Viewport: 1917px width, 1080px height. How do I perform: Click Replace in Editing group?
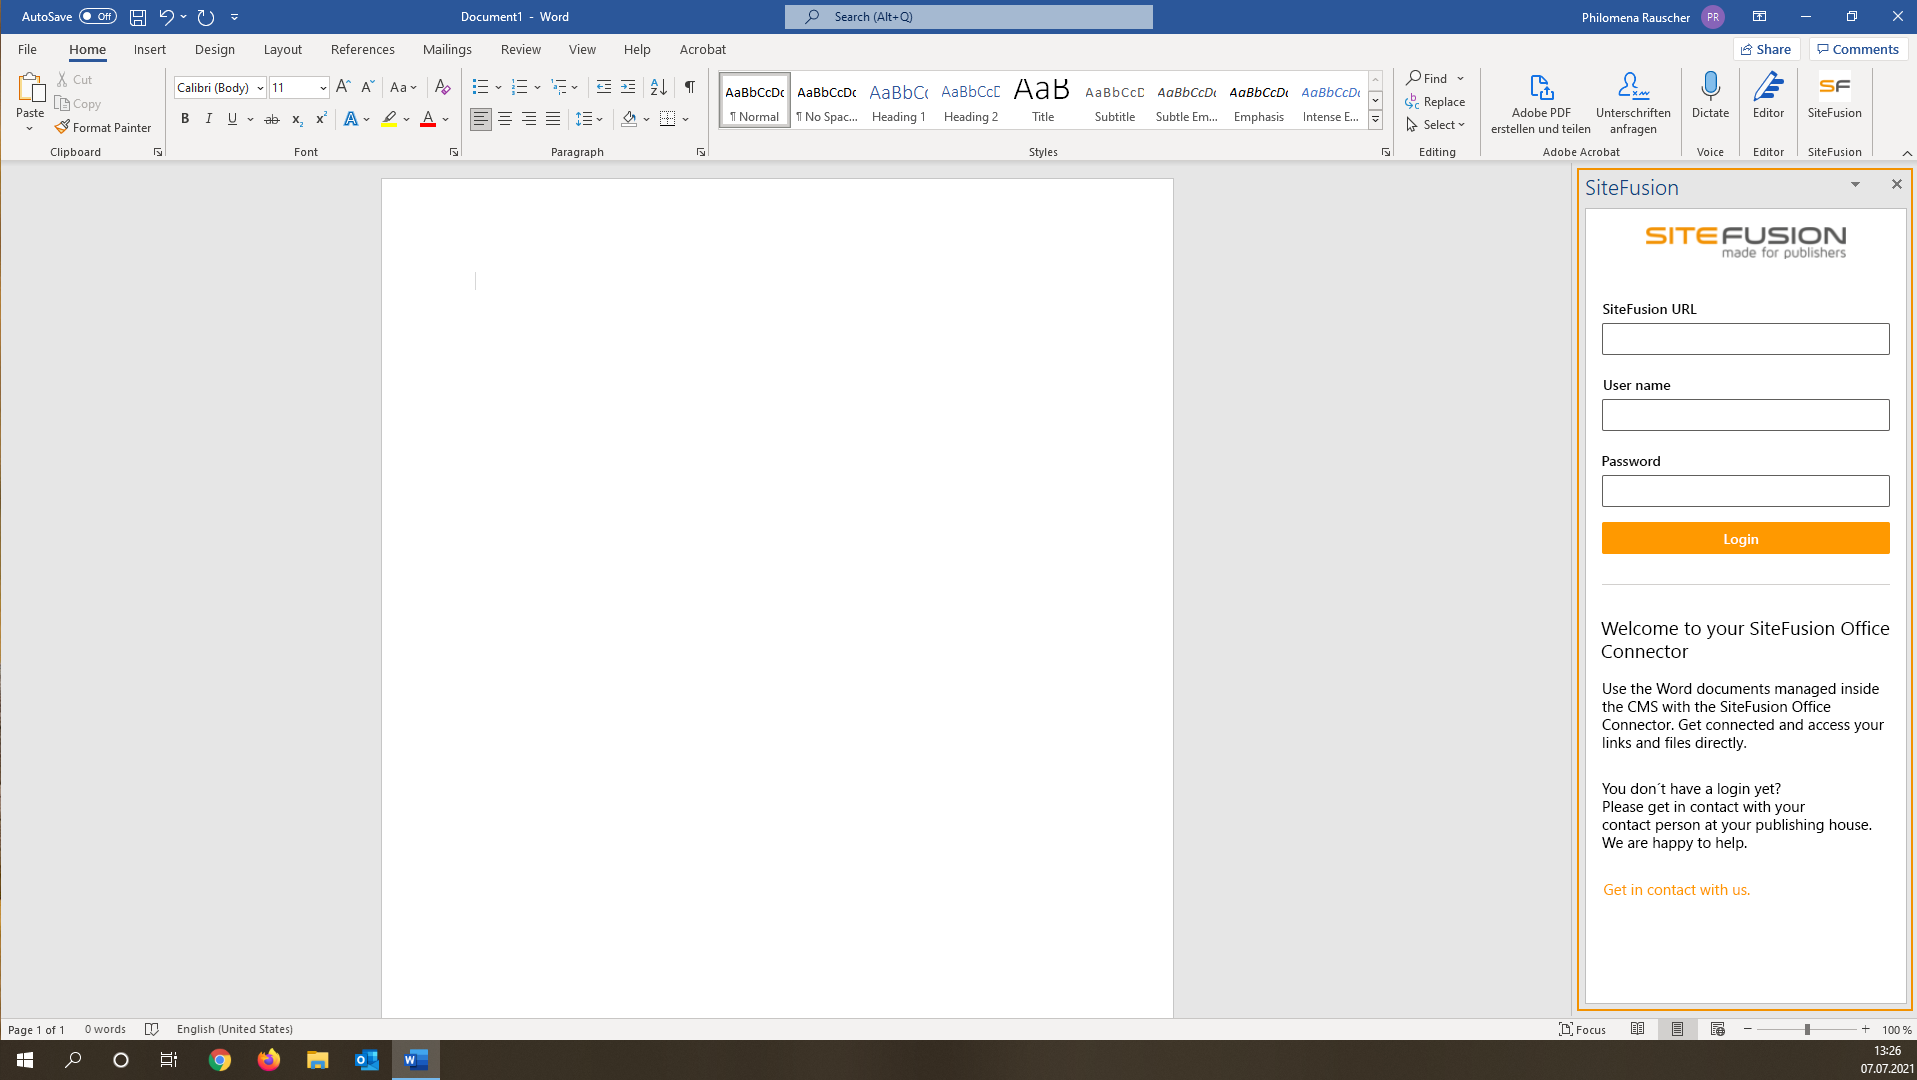(x=1435, y=102)
